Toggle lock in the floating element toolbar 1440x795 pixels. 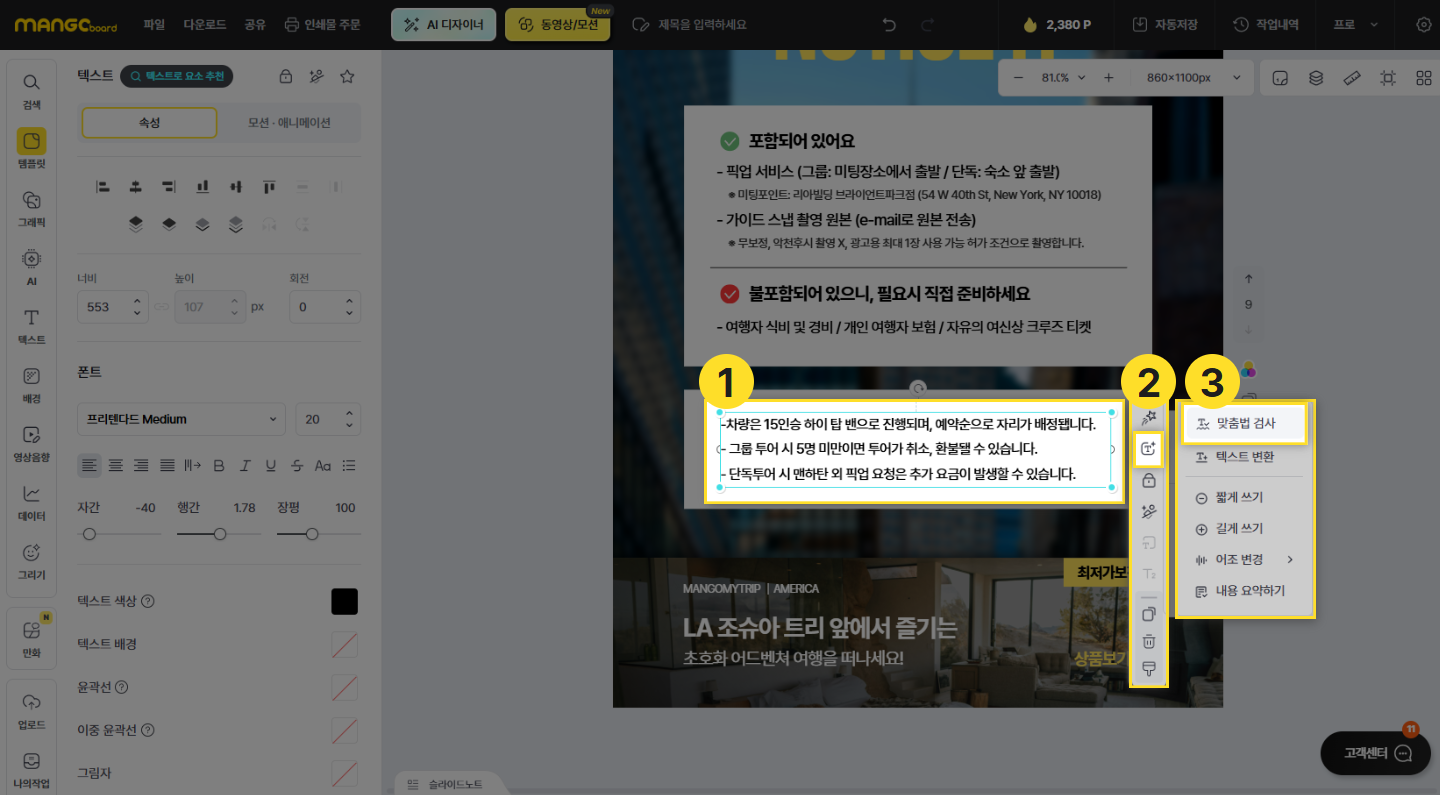coord(1149,480)
